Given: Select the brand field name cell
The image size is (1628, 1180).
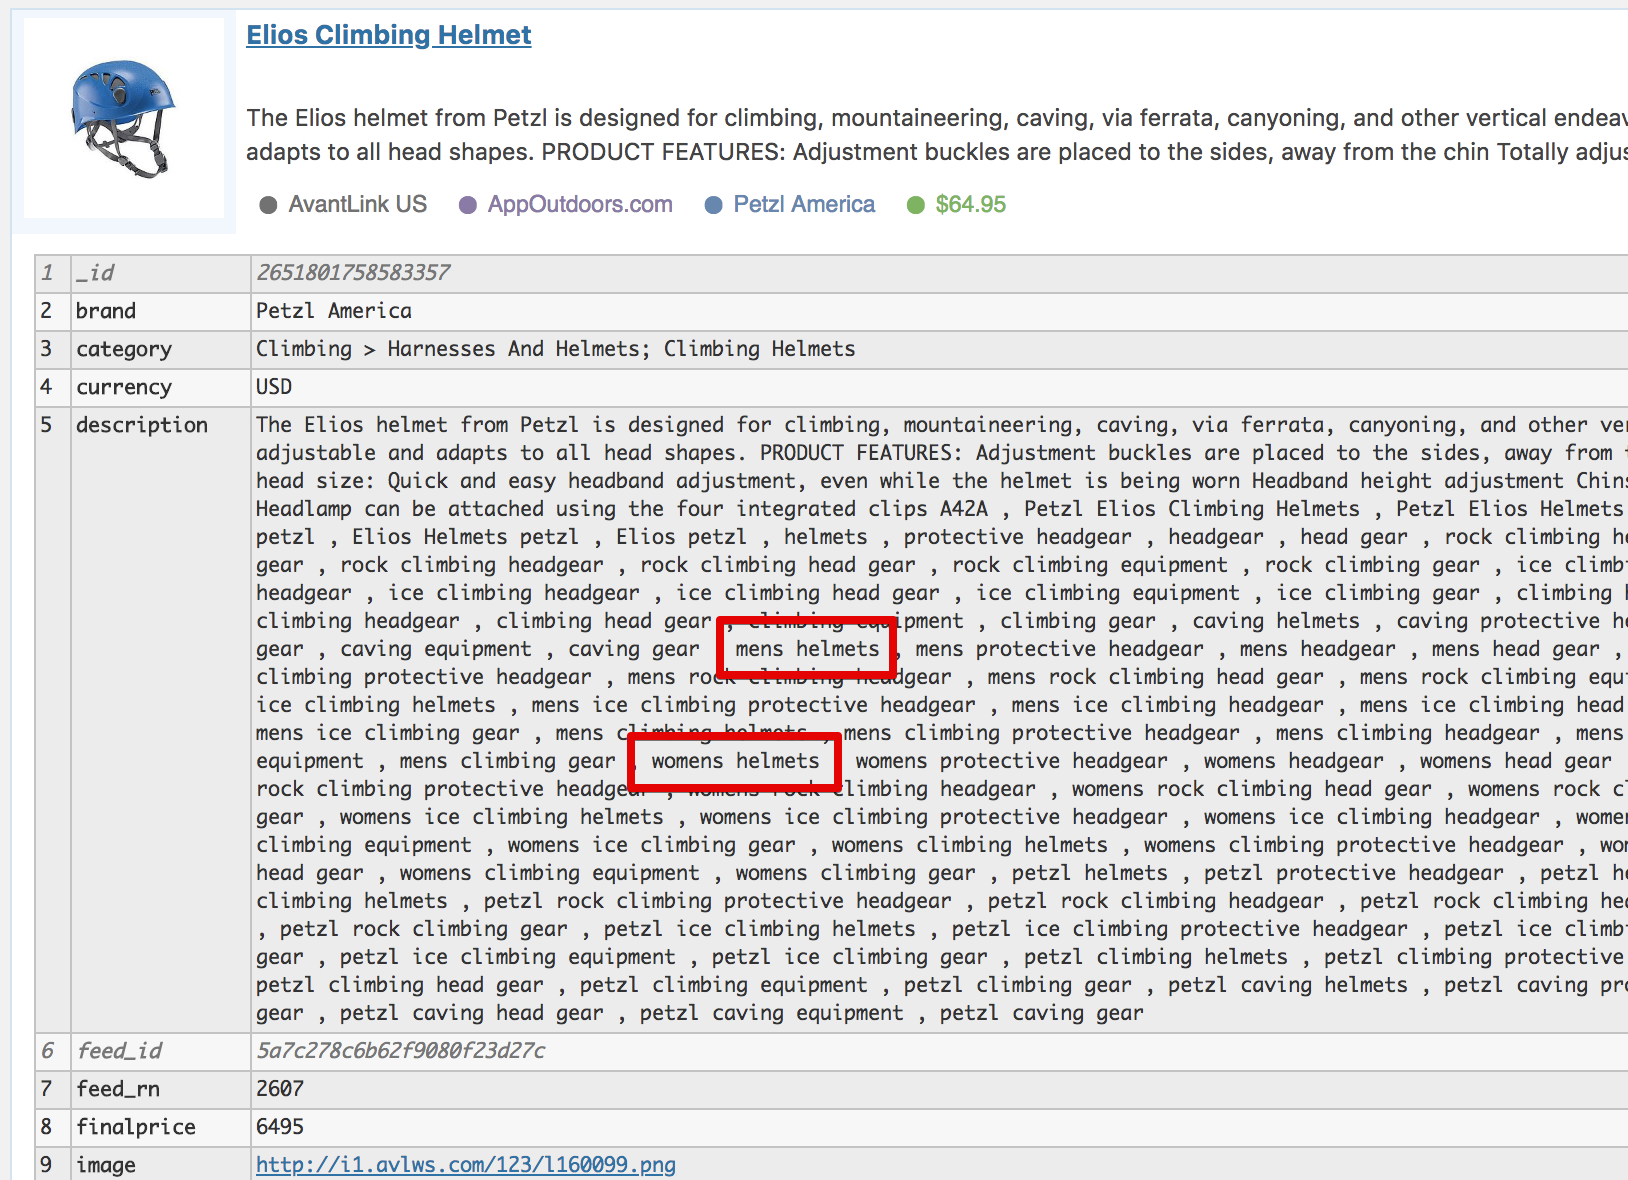Looking at the screenshot, I should 106,311.
